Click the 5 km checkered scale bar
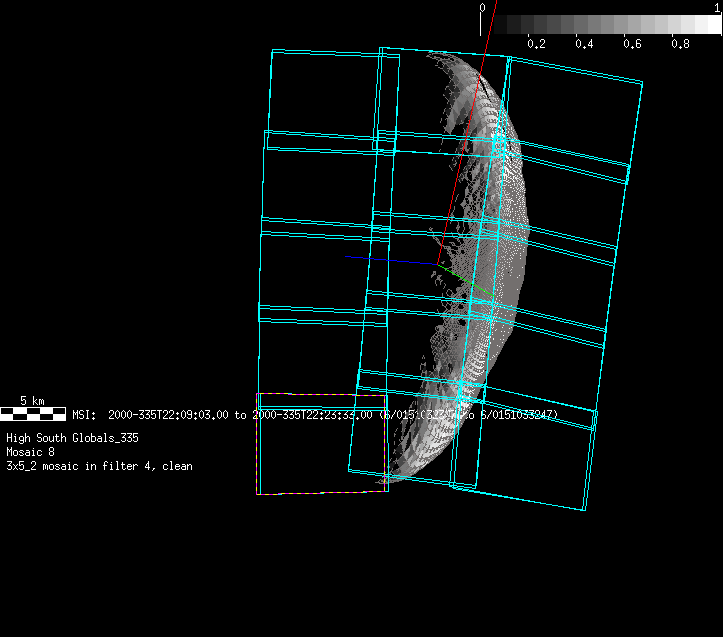The image size is (723, 637). point(33,413)
